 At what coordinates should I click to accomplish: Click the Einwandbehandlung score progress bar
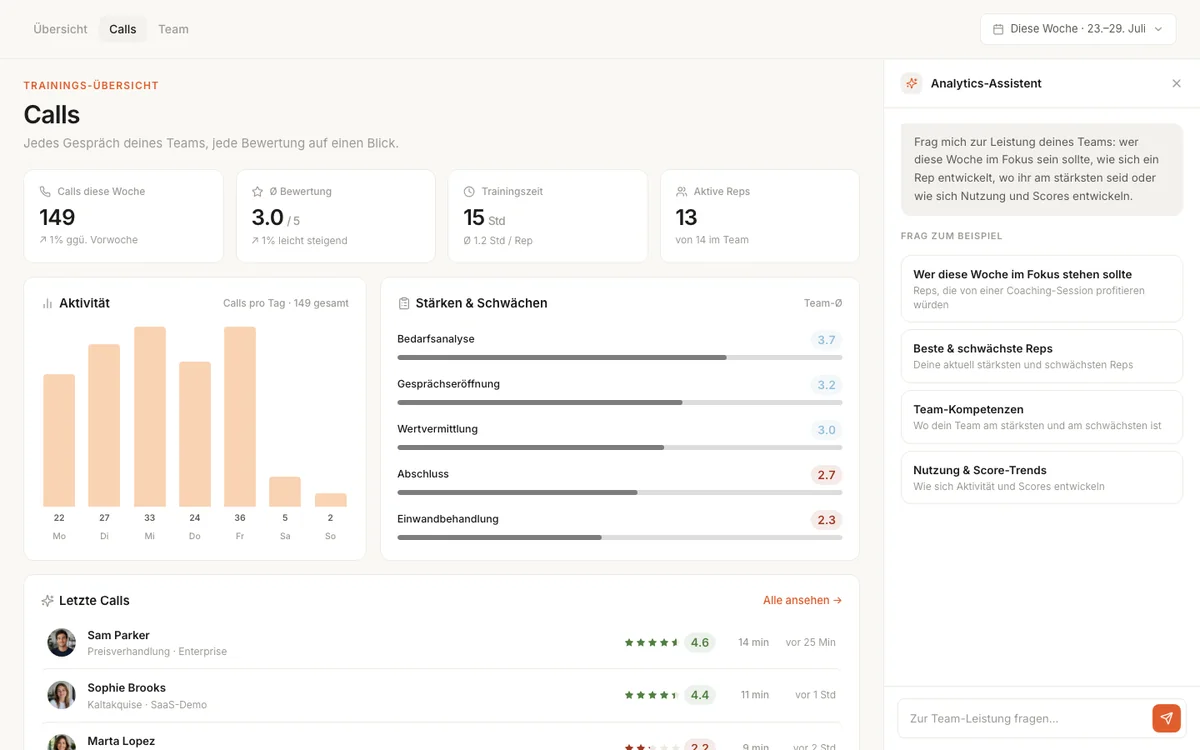tap(619, 537)
